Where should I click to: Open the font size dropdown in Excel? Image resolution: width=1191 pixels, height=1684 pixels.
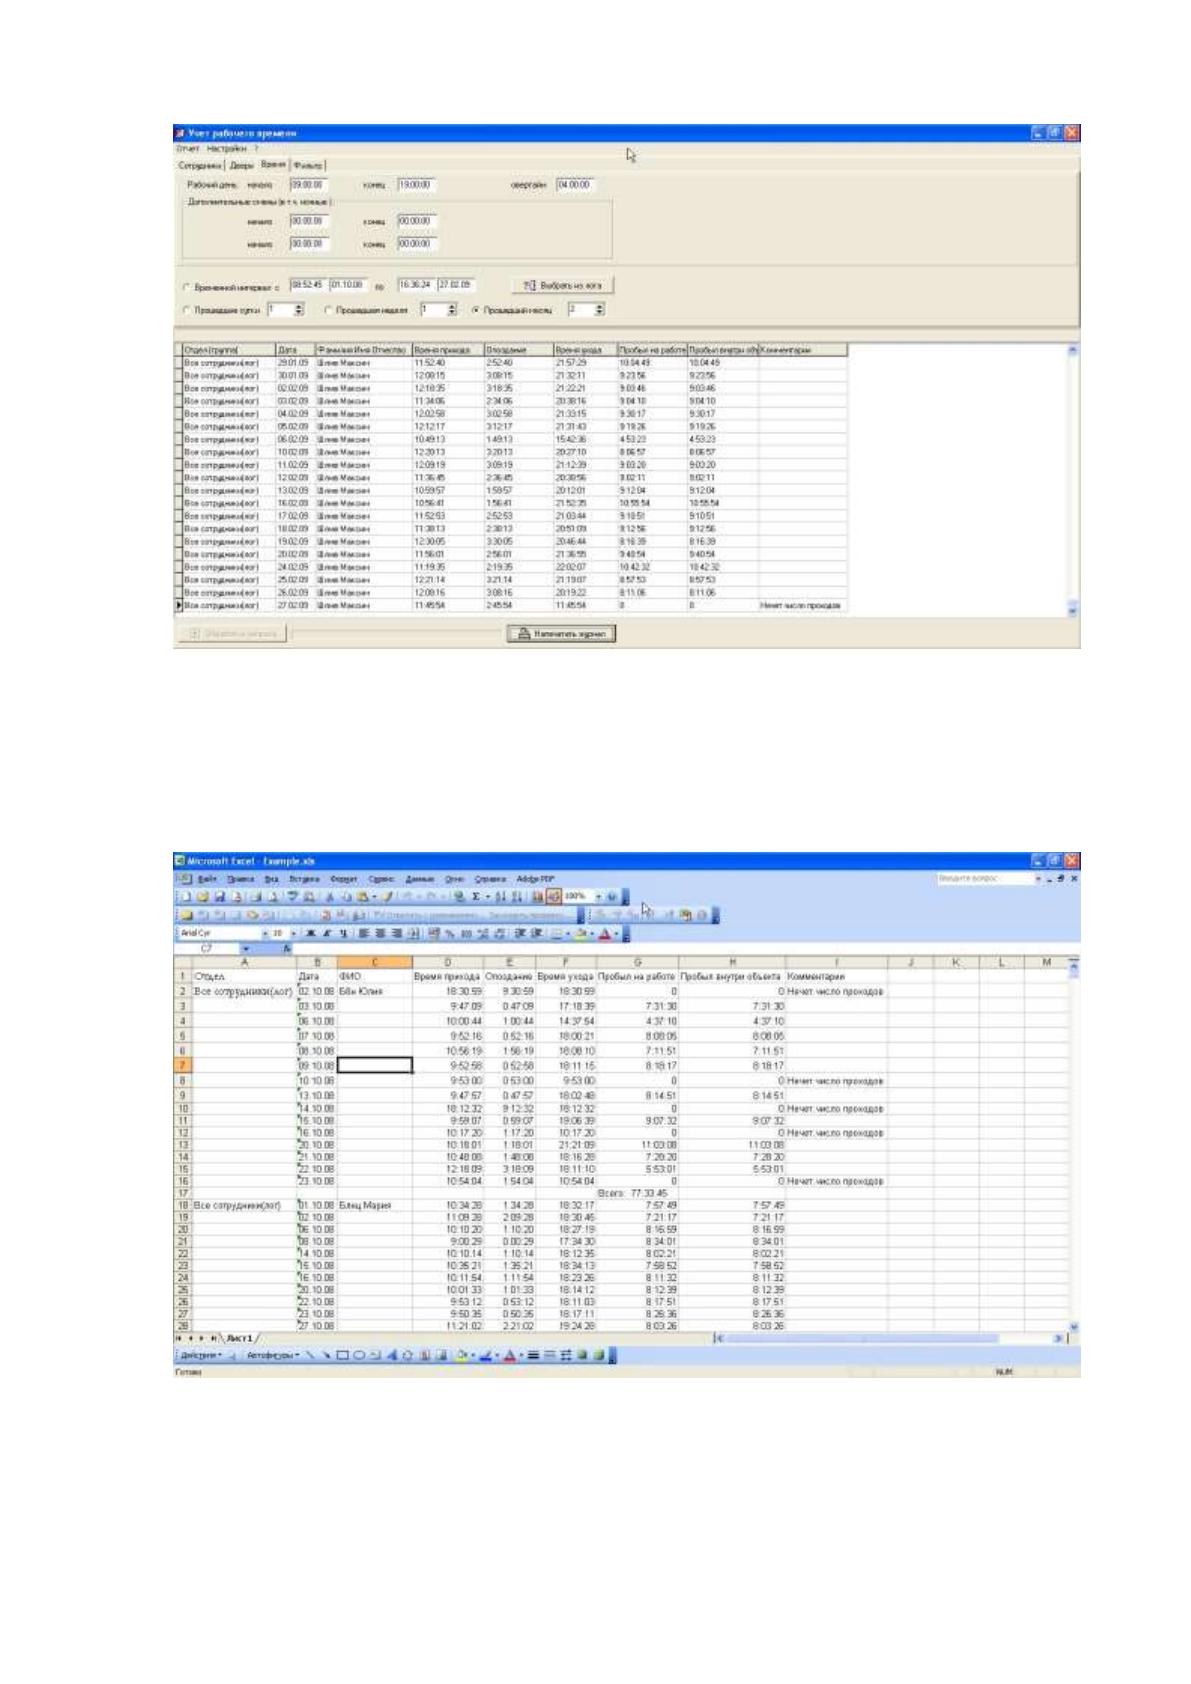294,933
